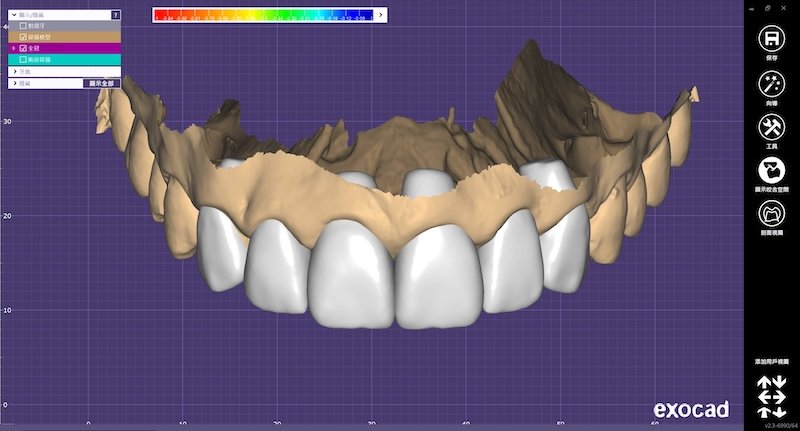Click the blue end of color scale
This screenshot has height=431, width=800.
[366, 15]
